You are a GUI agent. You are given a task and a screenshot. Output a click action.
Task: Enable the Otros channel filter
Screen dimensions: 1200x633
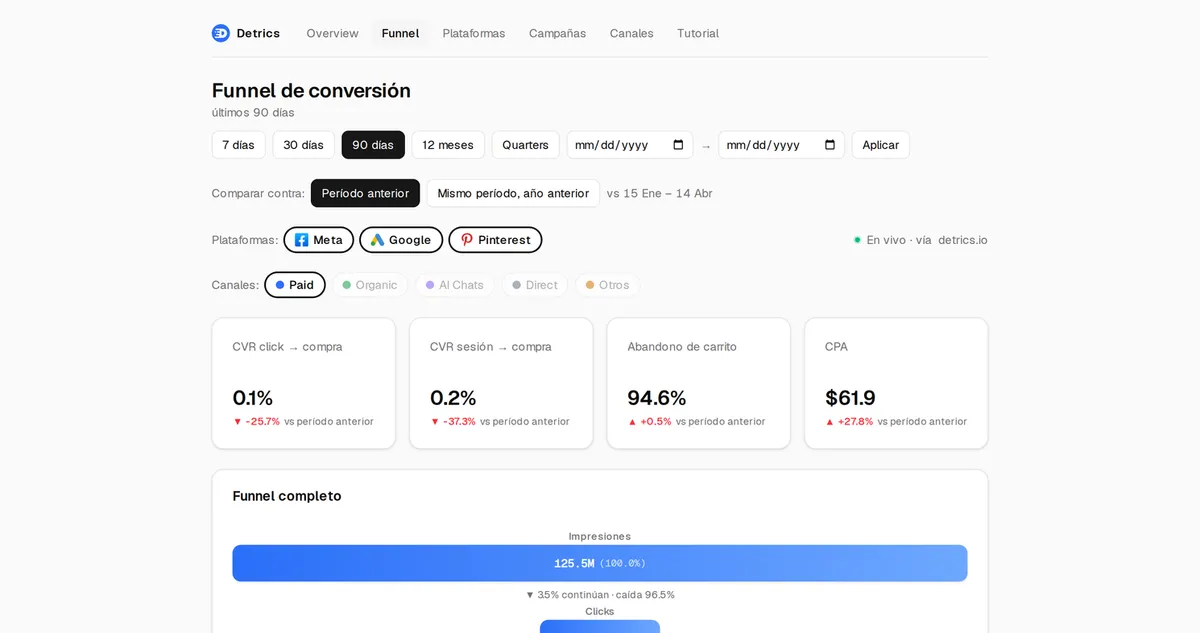pos(608,285)
